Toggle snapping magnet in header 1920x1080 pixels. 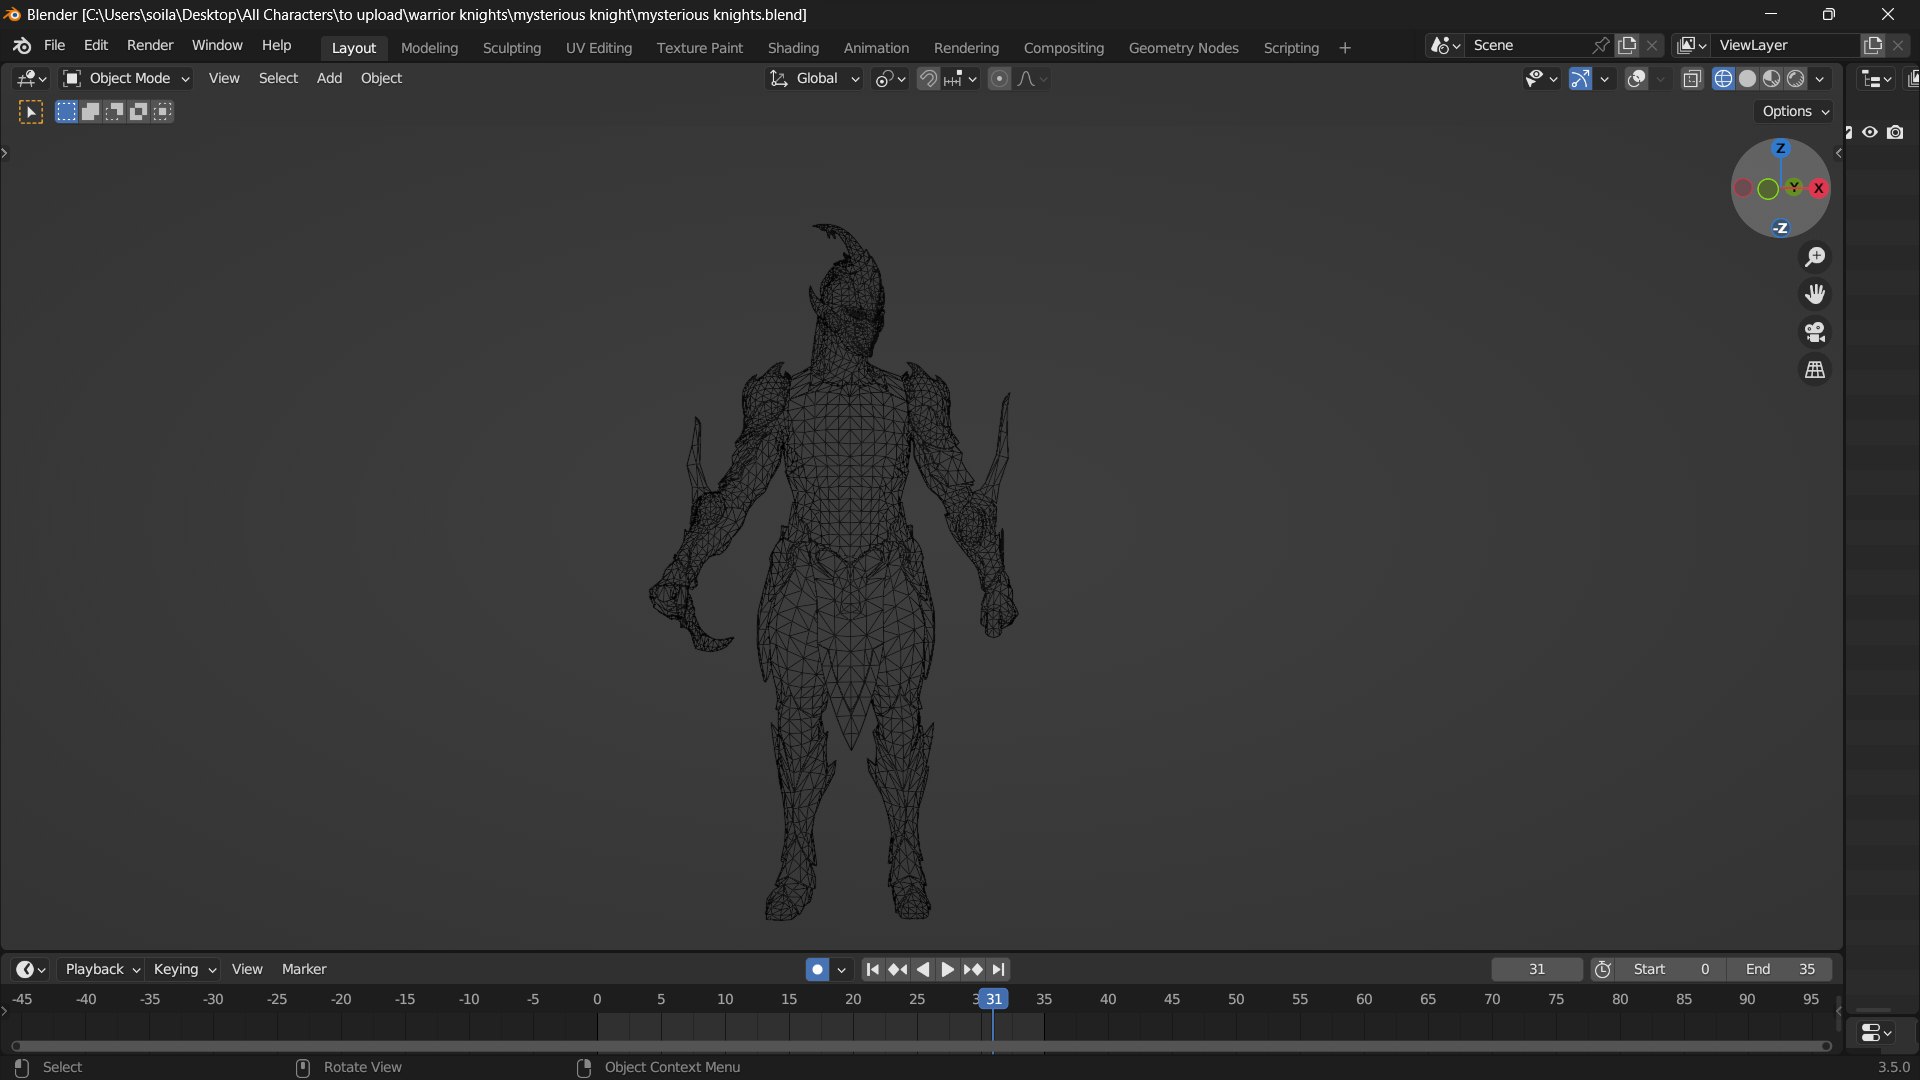[x=928, y=79]
